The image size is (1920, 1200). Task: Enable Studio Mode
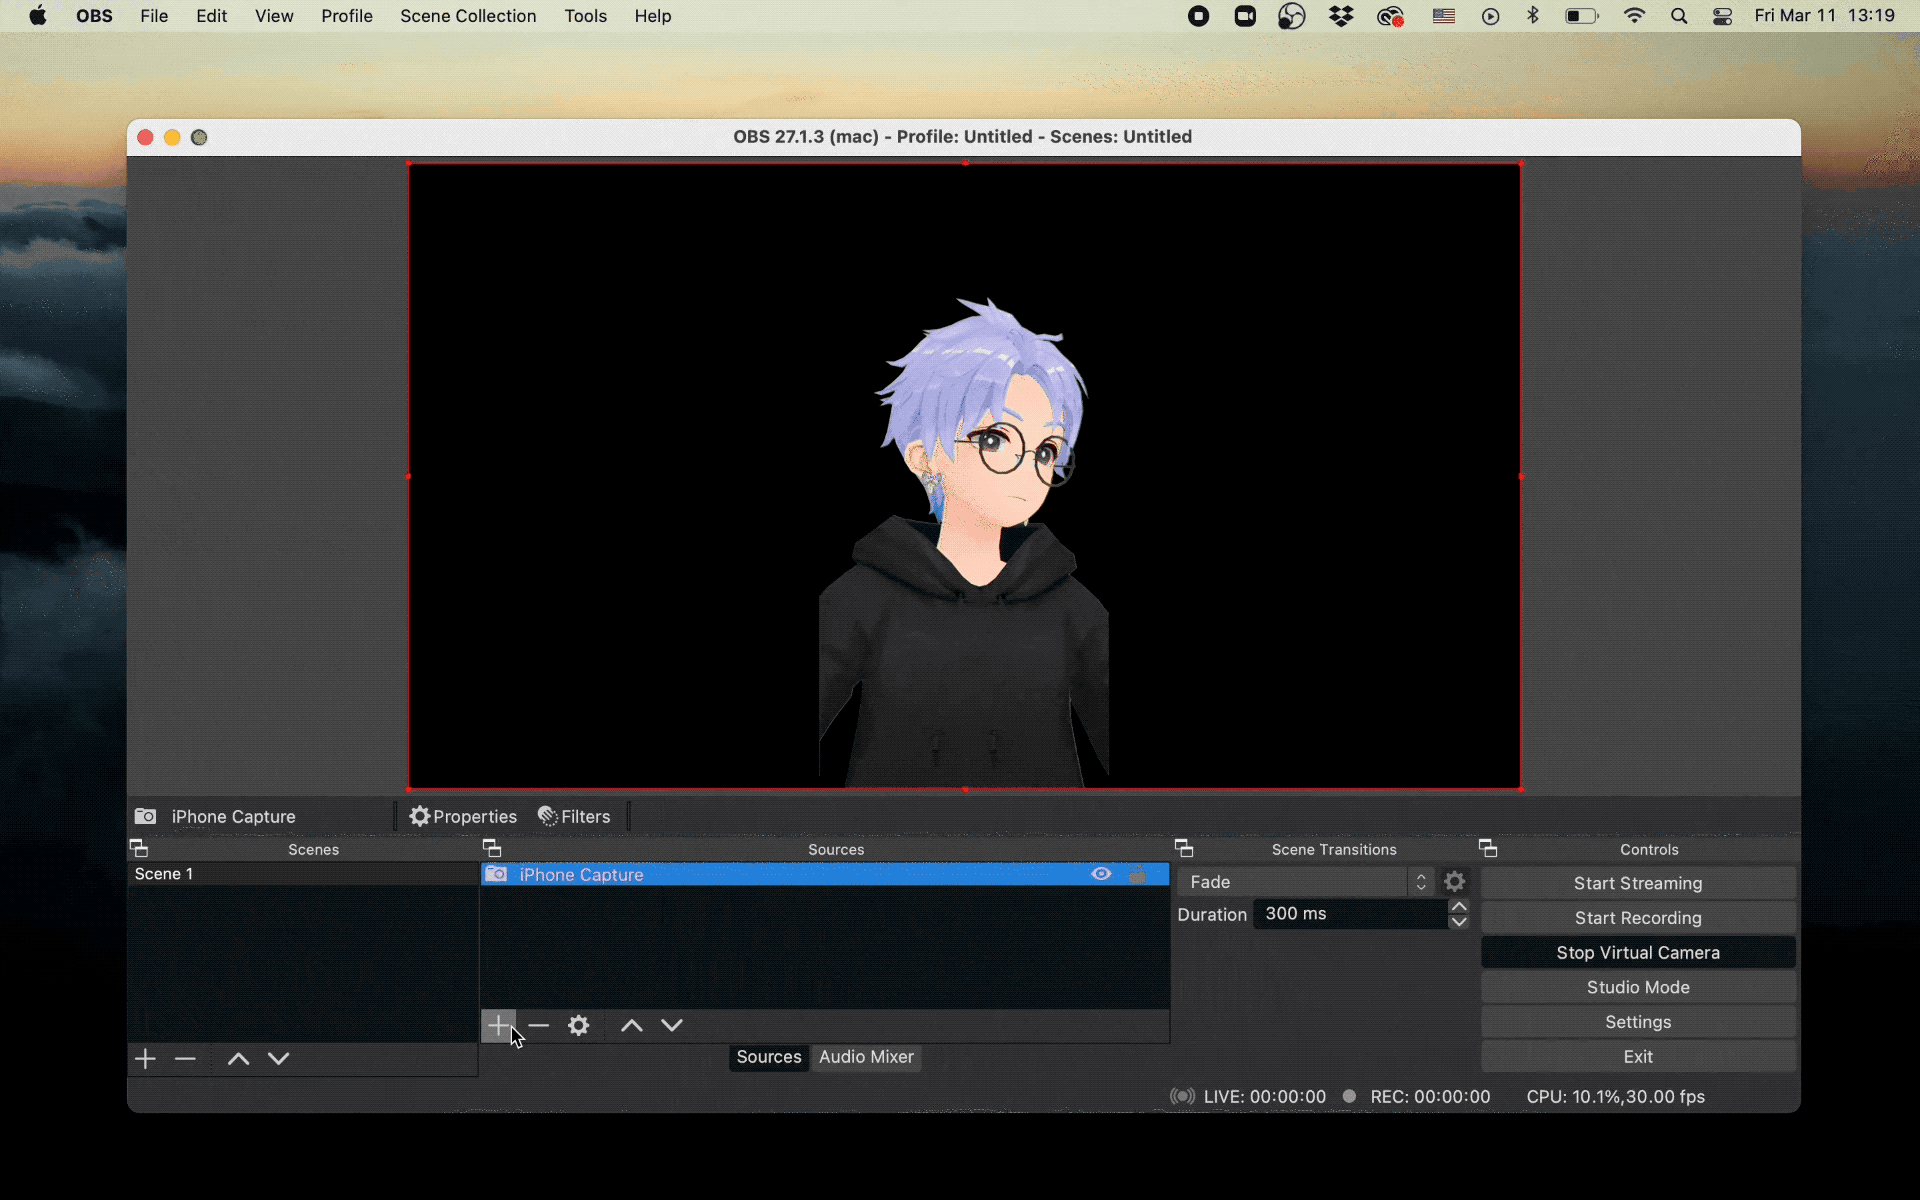click(x=1637, y=987)
